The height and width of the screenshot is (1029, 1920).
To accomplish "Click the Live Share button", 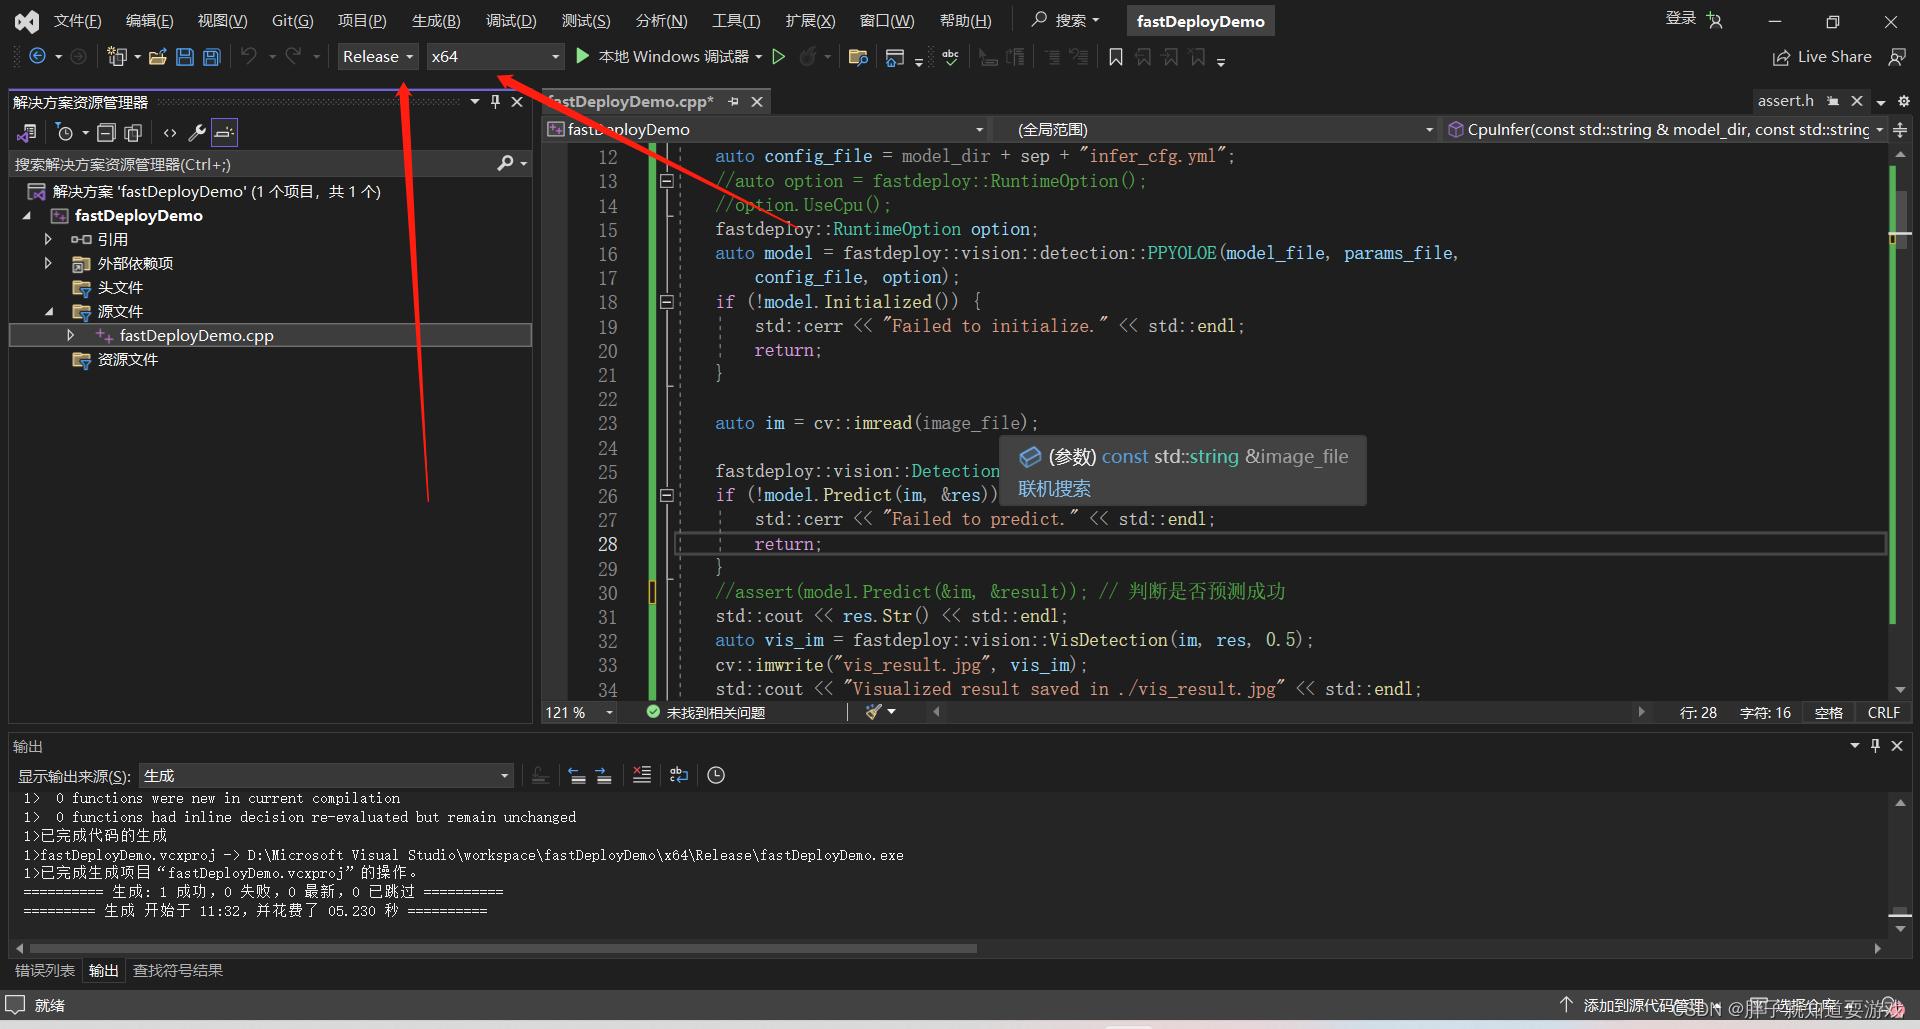I will pos(1822,57).
